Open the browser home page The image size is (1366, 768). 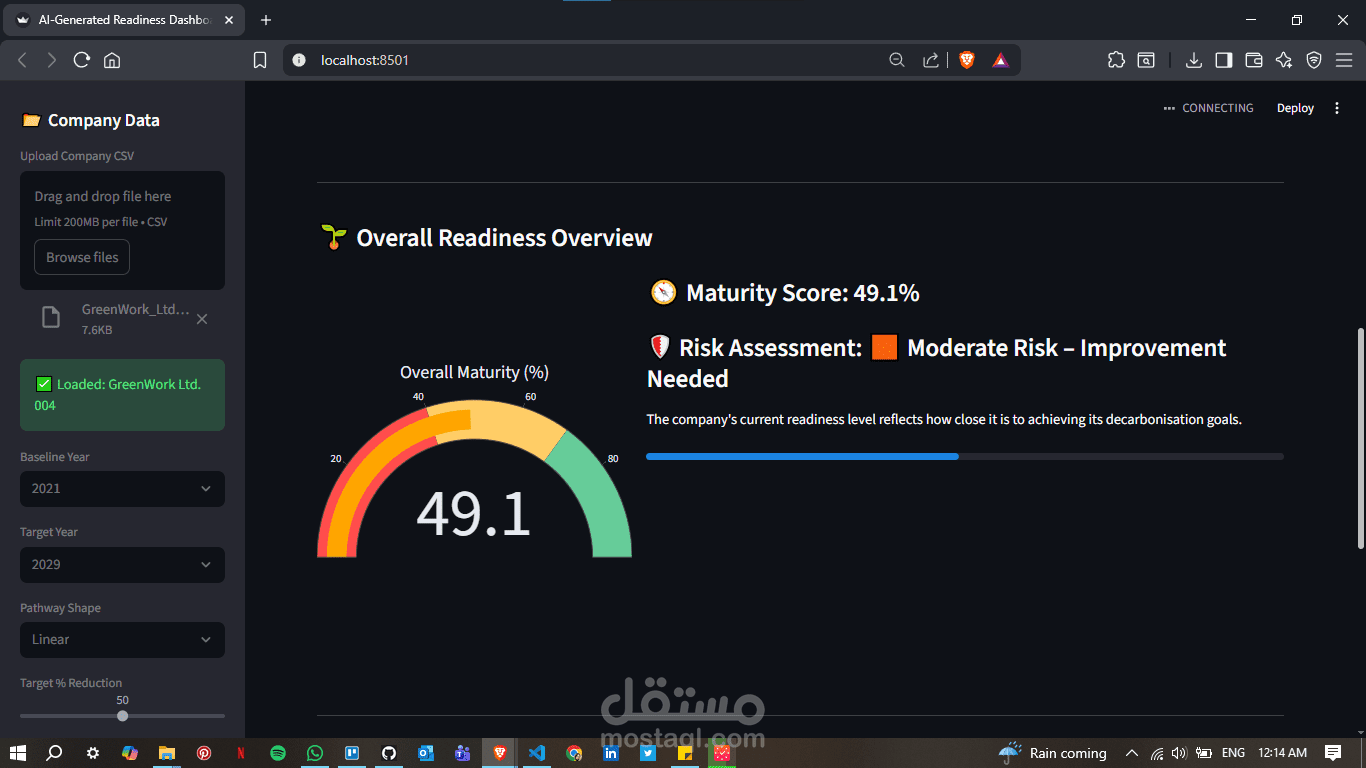point(112,60)
